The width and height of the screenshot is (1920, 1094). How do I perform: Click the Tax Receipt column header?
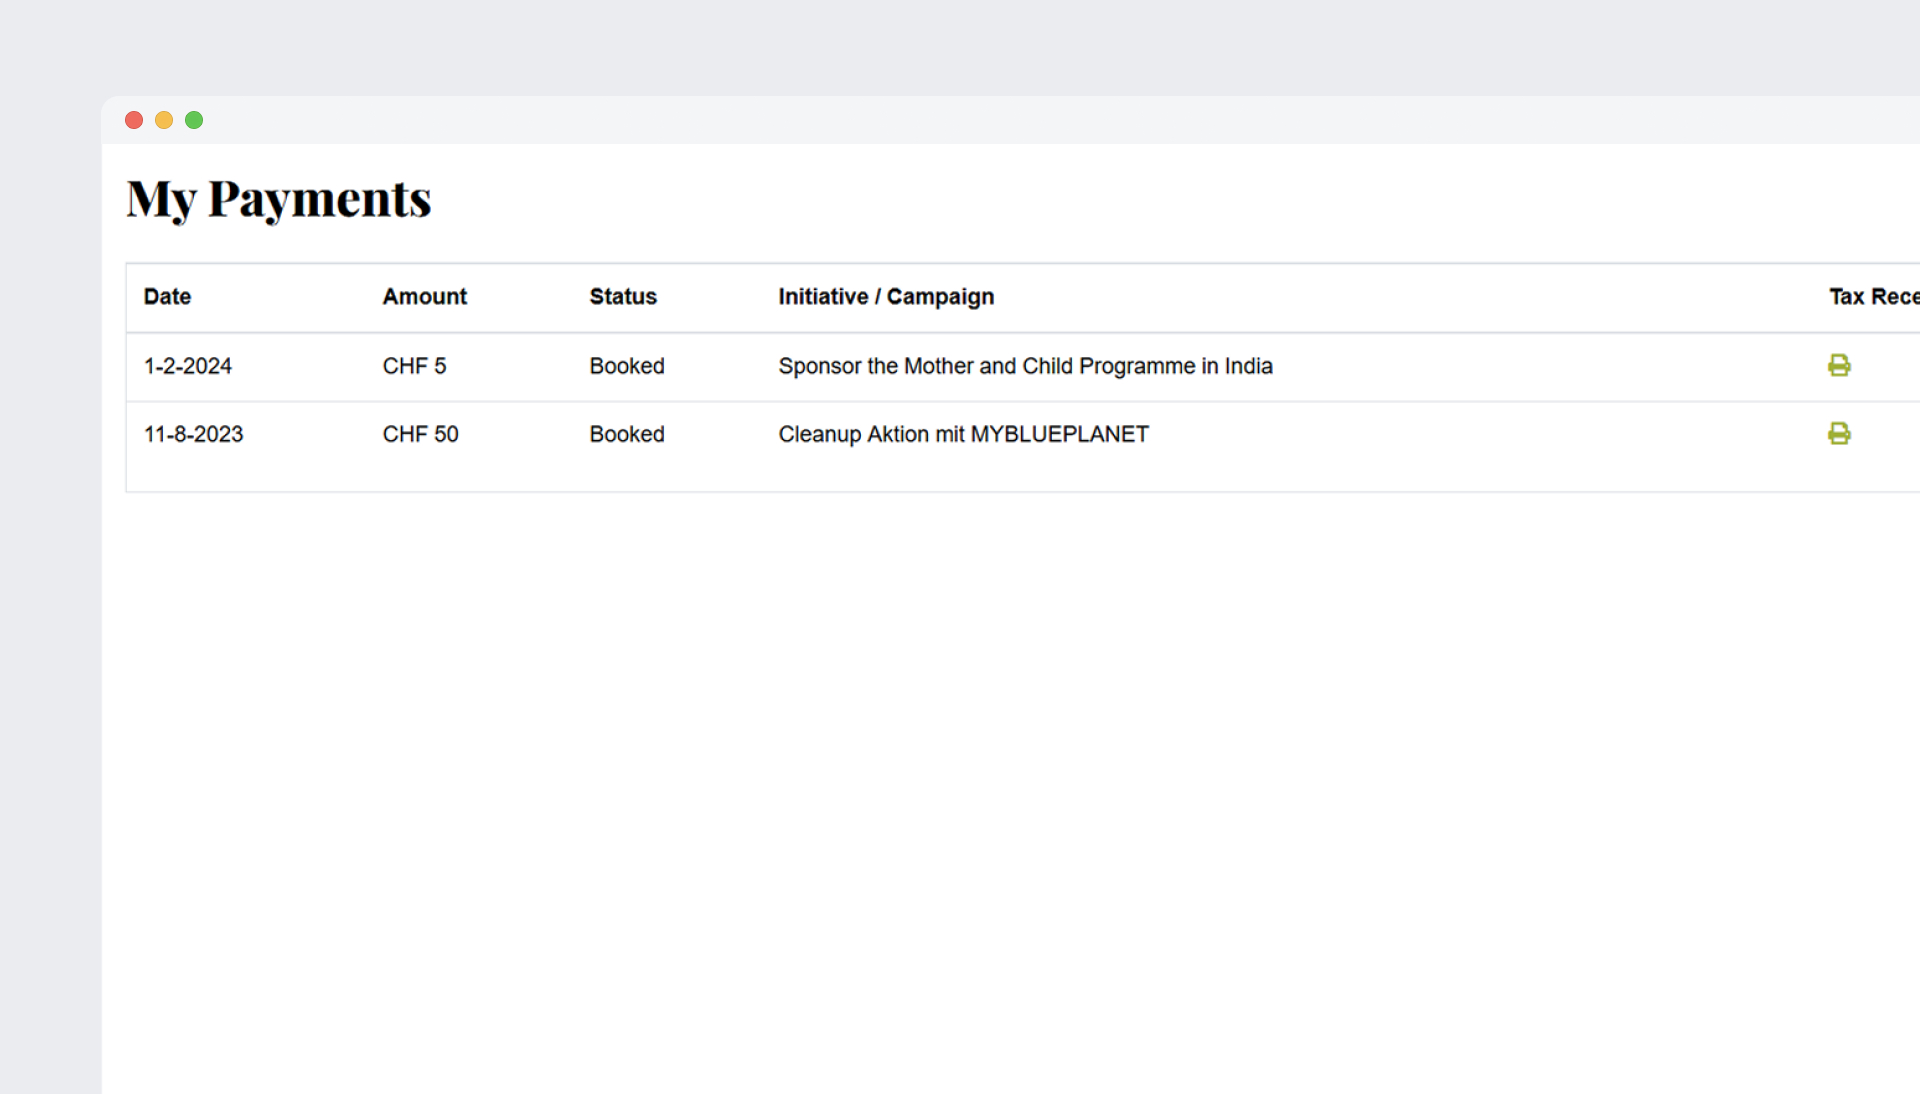1873,297
